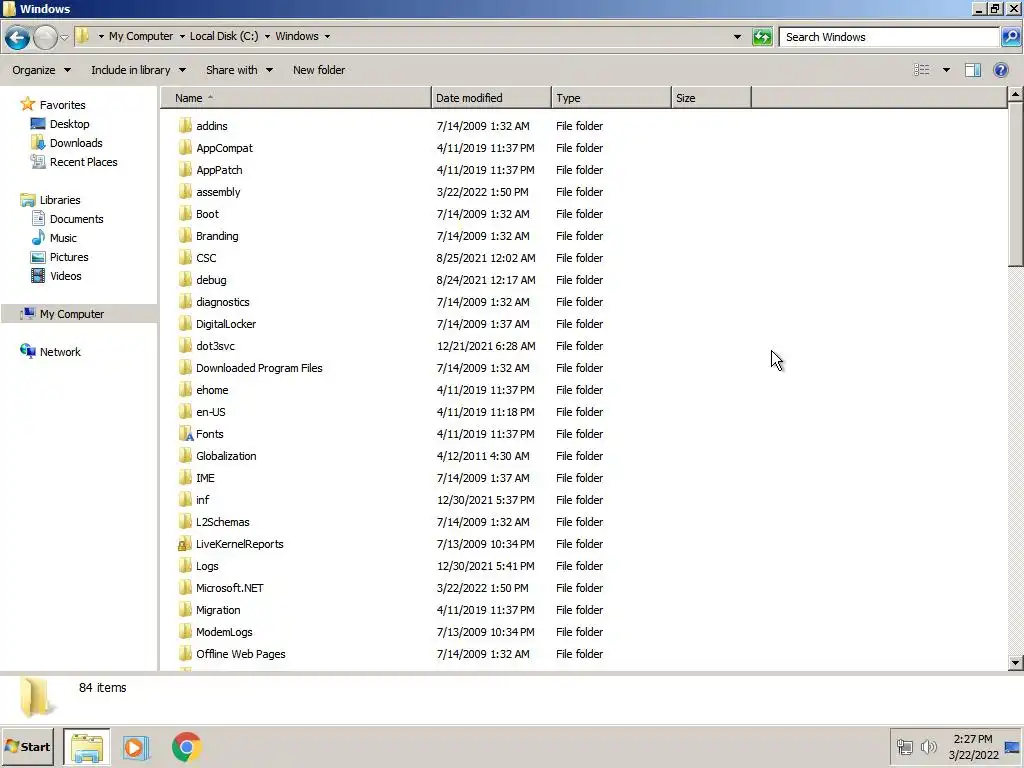Sort by the Name column header
Screen dimensions: 1024x768
click(x=296, y=98)
